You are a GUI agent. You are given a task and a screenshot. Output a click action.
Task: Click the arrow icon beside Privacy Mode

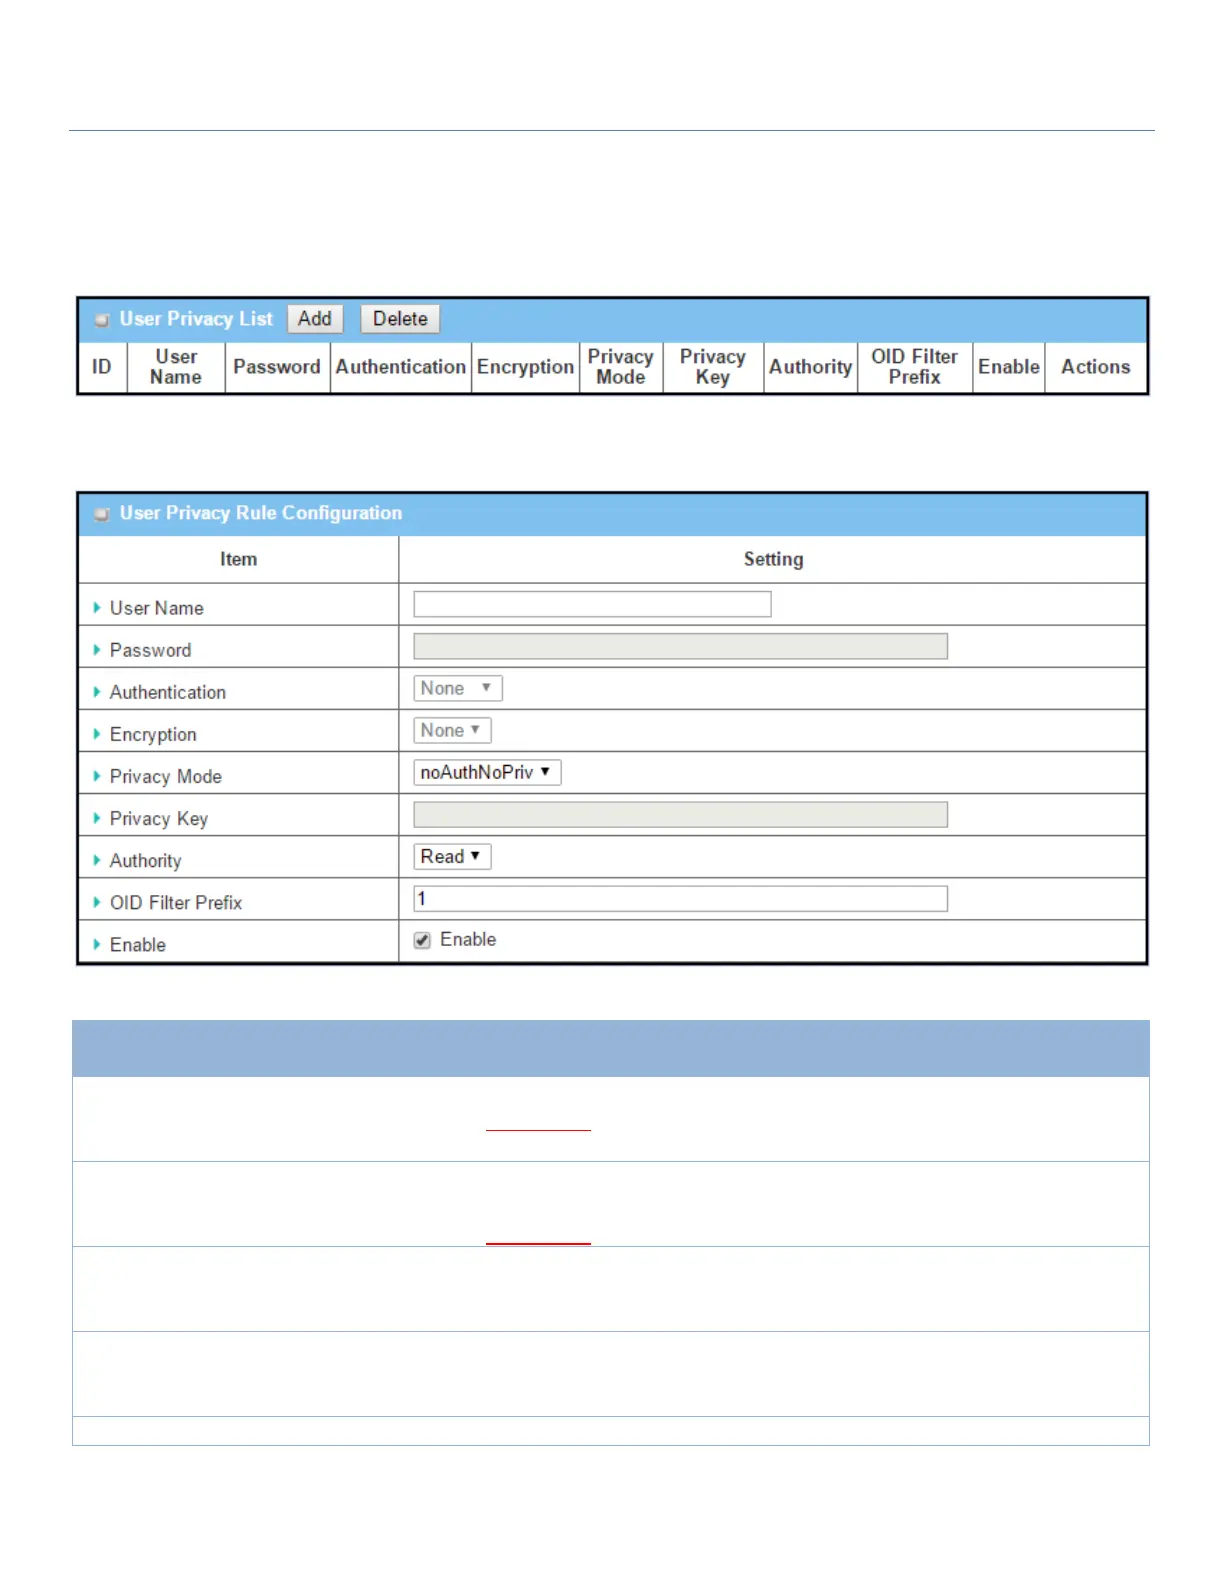(97, 775)
